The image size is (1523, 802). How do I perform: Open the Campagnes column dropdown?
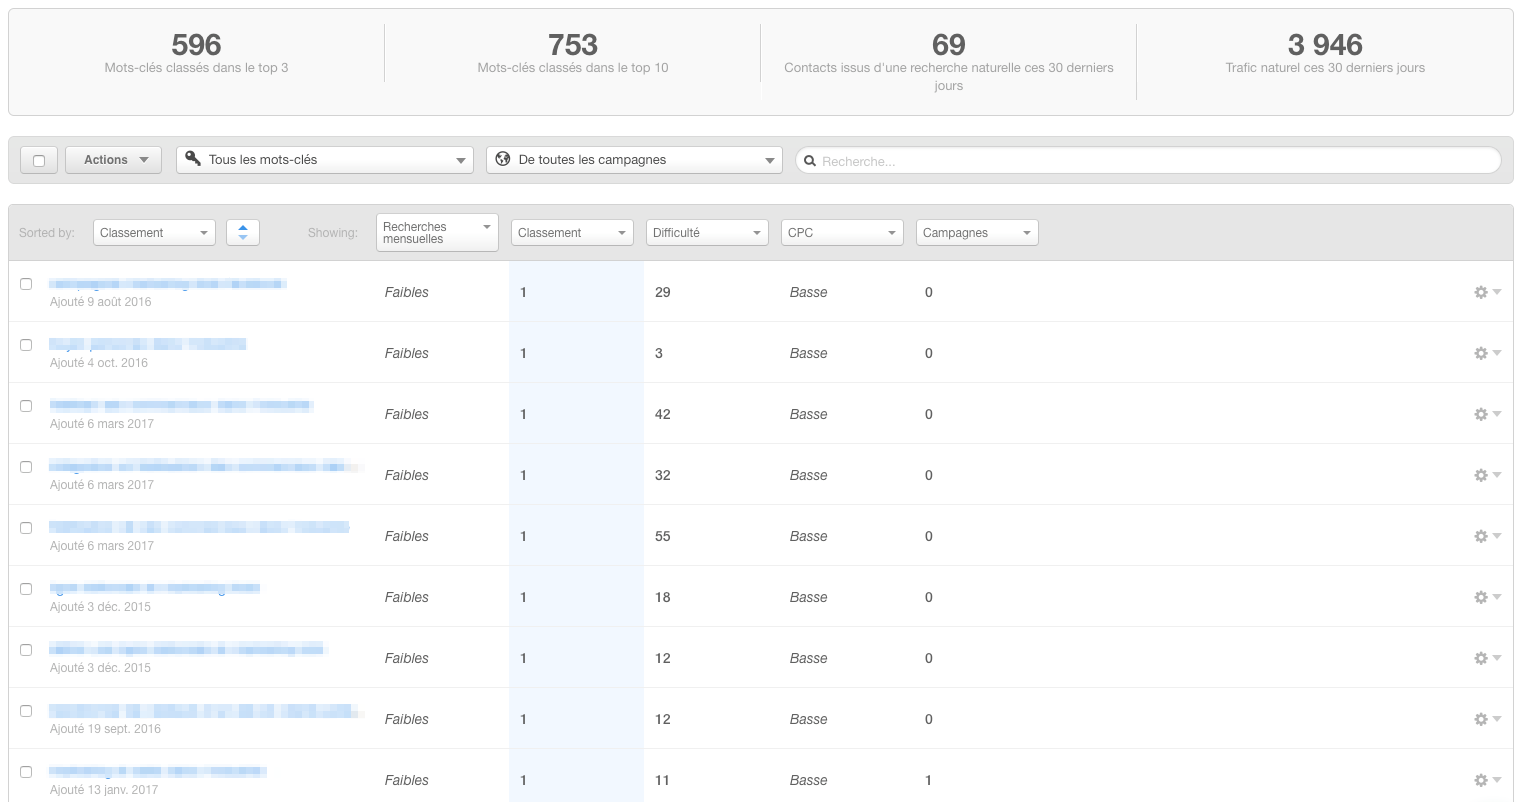coord(977,232)
